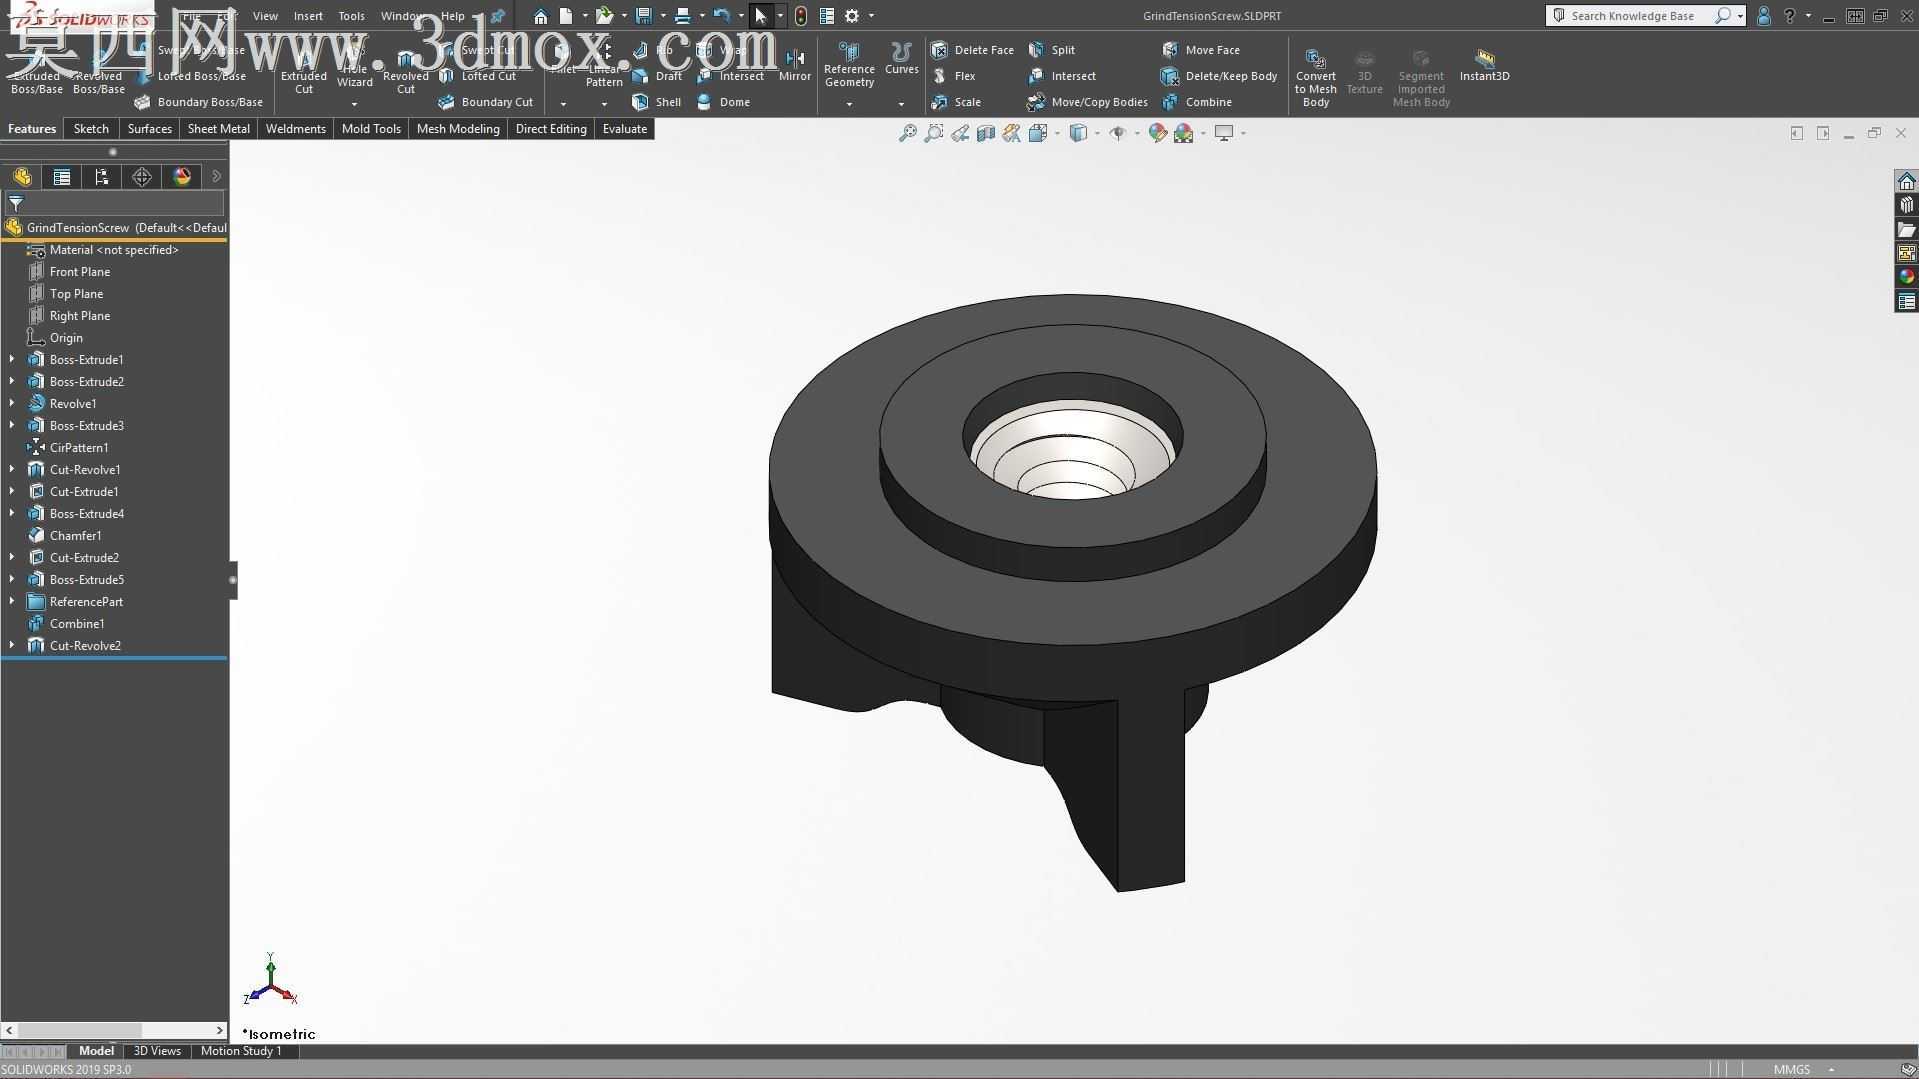
Task: Open the MMGS unit system menu
Action: (1803, 1069)
